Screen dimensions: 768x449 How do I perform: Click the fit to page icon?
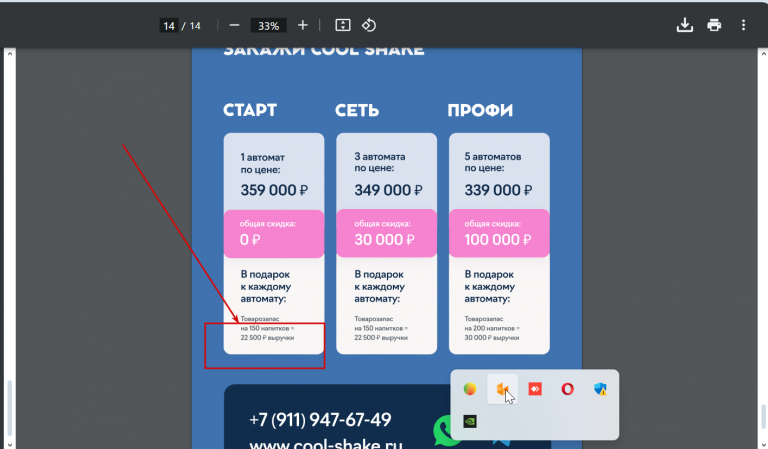(x=342, y=25)
